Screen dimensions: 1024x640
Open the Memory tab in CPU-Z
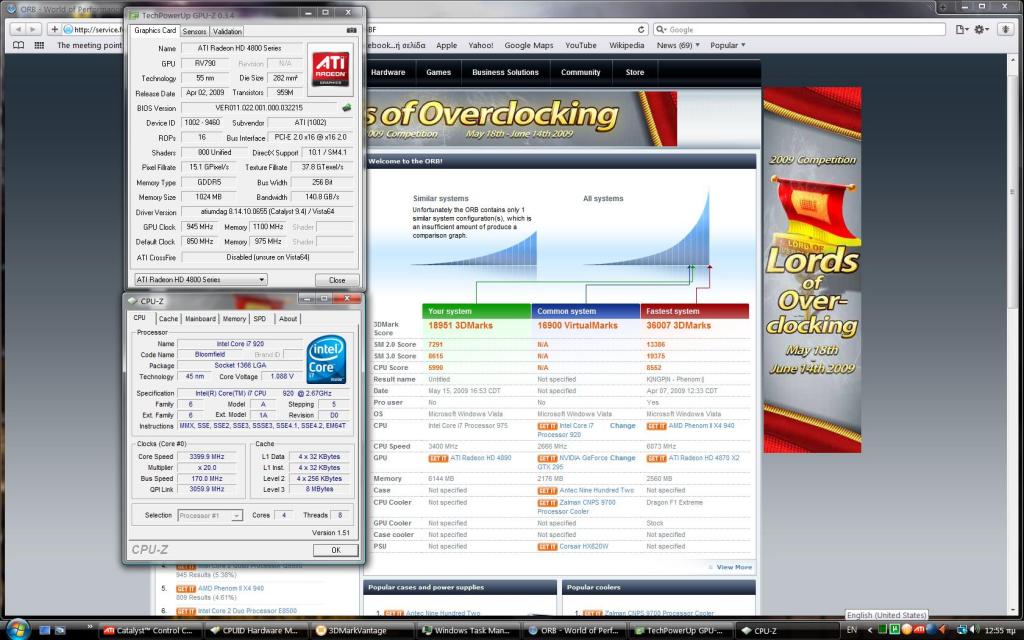coord(234,319)
